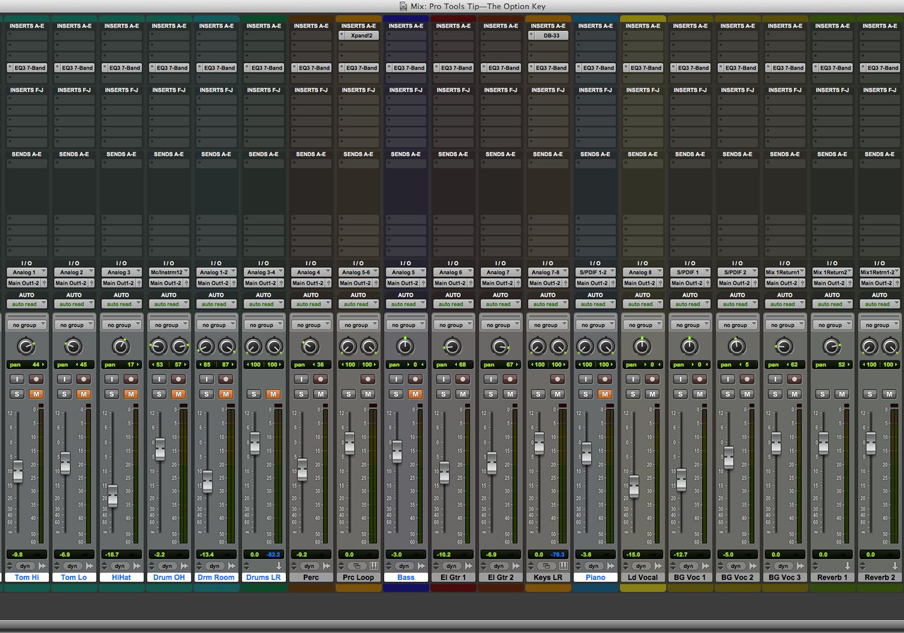
Task: Click the volume fader on BG Voc 3
Action: pos(776,443)
